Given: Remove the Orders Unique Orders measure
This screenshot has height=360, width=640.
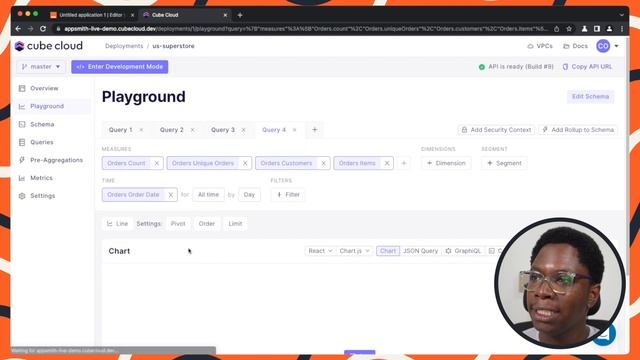Looking at the screenshot, I should tap(245, 163).
